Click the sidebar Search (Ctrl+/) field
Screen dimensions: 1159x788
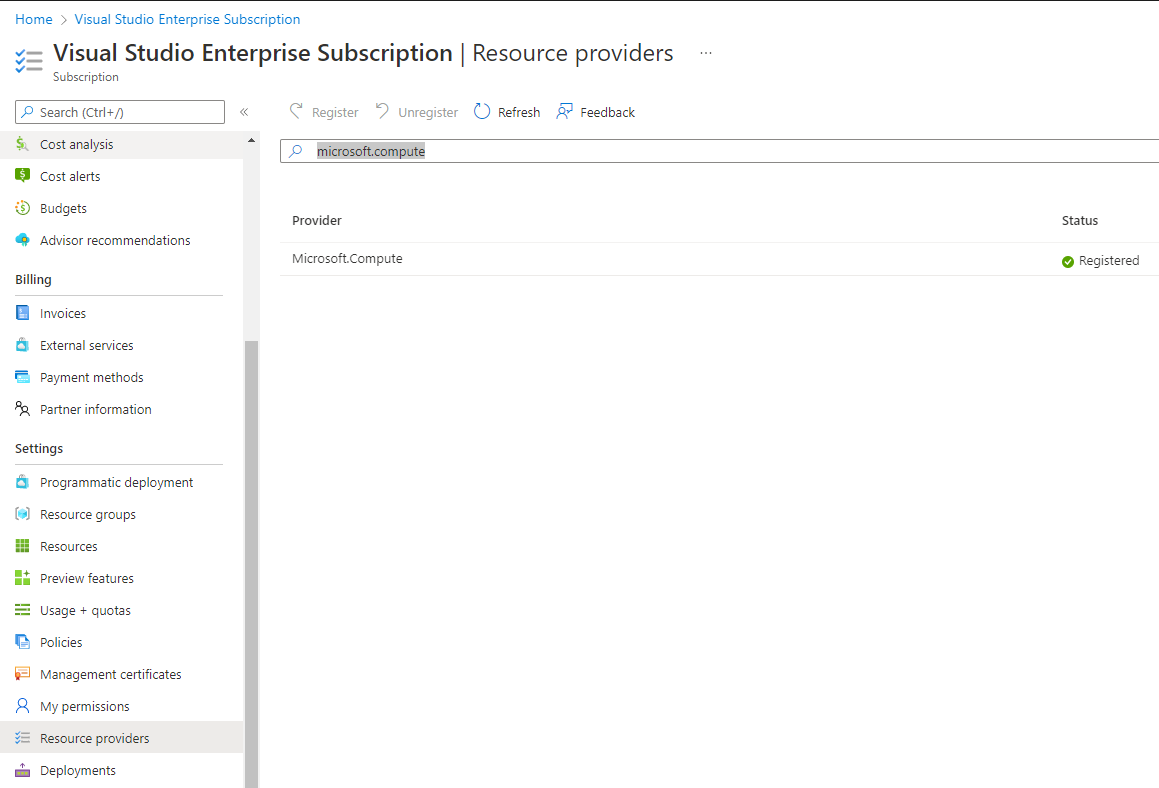coord(120,112)
